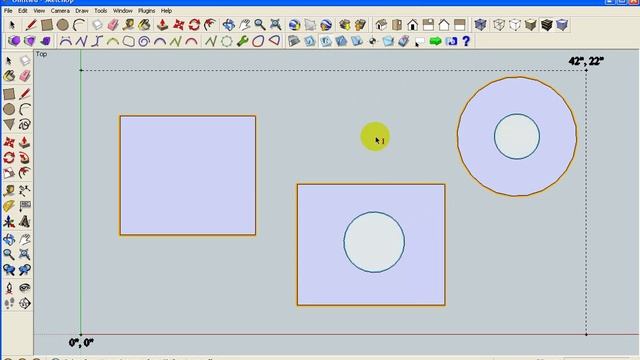Switch to the Iso view

pos(381,25)
